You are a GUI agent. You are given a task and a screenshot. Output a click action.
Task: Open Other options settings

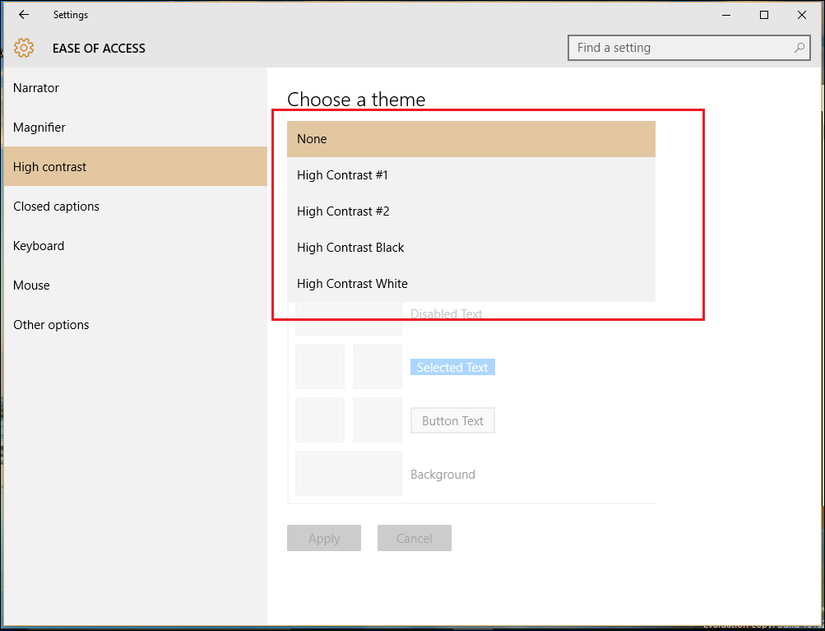point(51,324)
